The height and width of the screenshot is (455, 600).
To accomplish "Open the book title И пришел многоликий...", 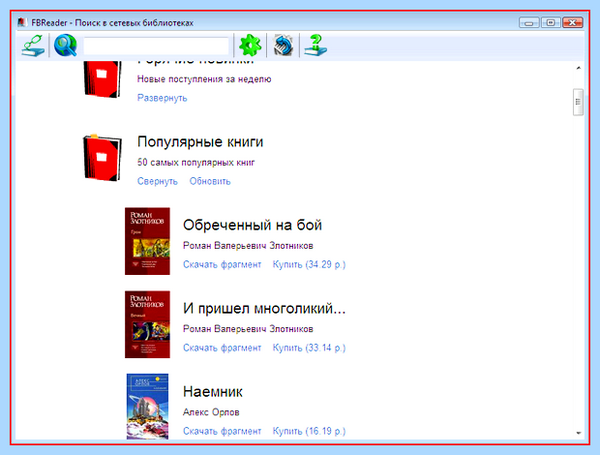I will [x=264, y=308].
